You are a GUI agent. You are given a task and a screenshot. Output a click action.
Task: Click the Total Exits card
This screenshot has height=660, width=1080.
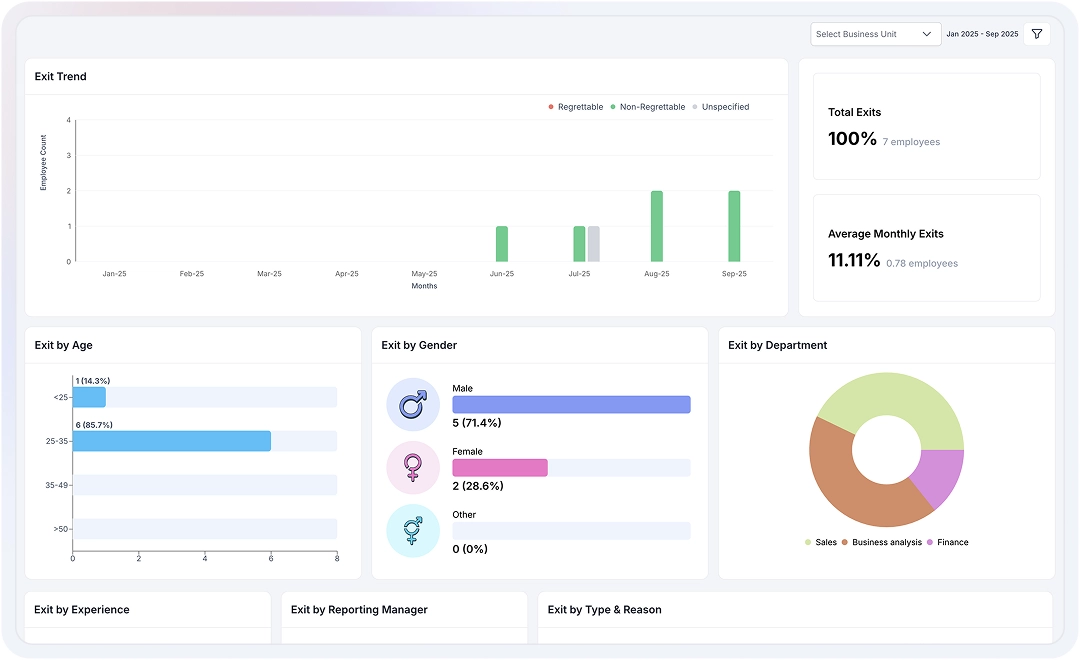click(926, 126)
